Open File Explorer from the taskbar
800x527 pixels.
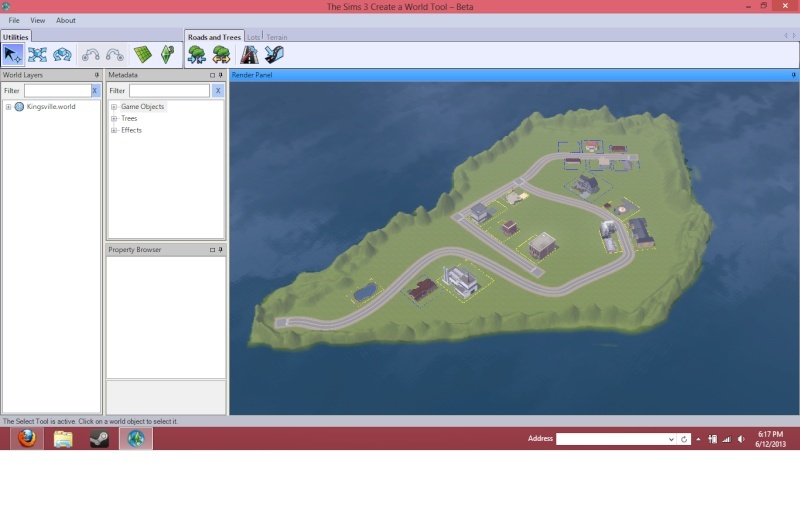tap(63, 439)
